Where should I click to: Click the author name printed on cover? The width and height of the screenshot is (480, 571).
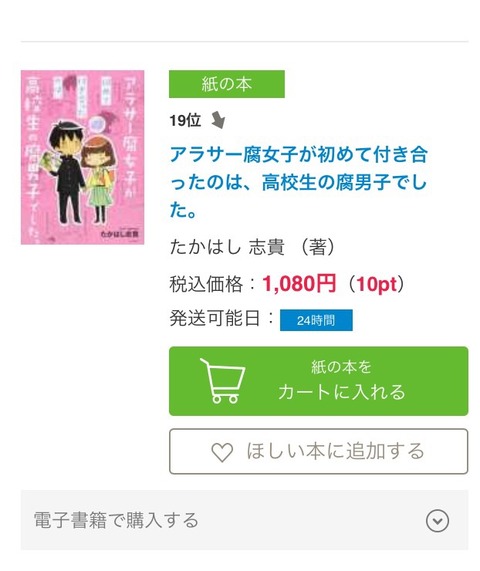click(120, 234)
